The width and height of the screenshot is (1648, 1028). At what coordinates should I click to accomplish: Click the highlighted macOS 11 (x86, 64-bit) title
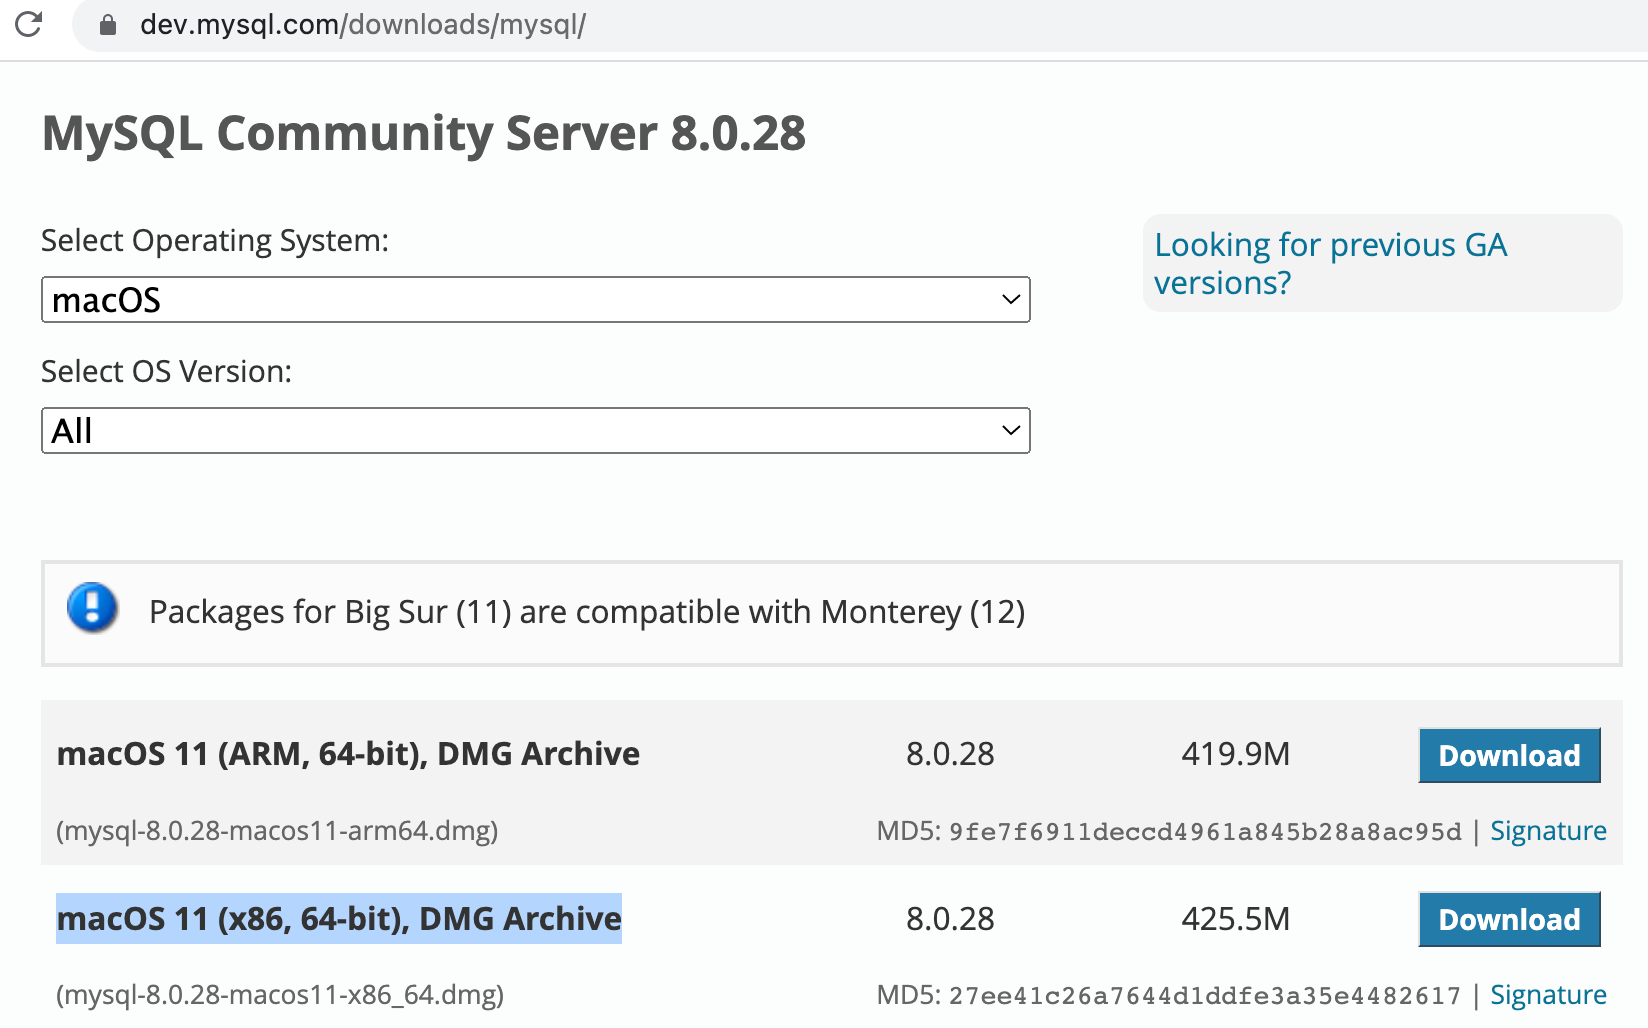coord(339,918)
